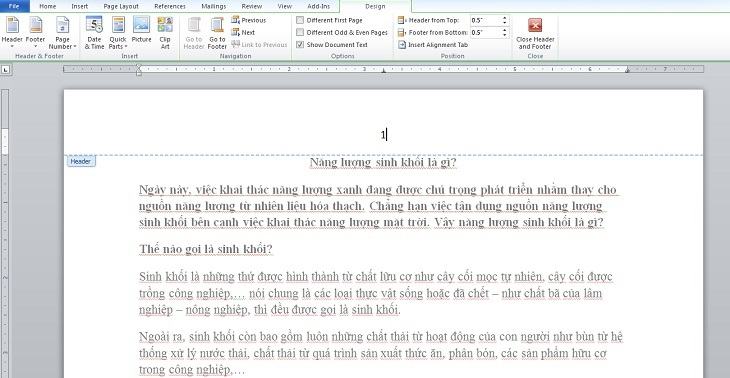730x378 pixels.
Task: Jump to Next section header
Action: point(243,33)
